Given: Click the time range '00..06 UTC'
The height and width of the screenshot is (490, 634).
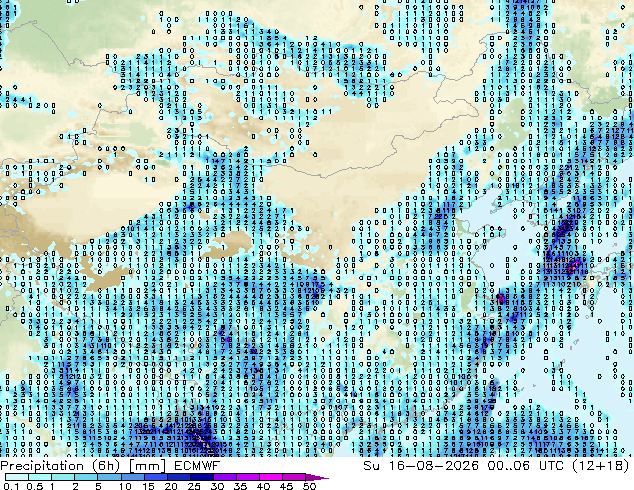Looking at the screenshot, I should pyautogui.click(x=525, y=466).
